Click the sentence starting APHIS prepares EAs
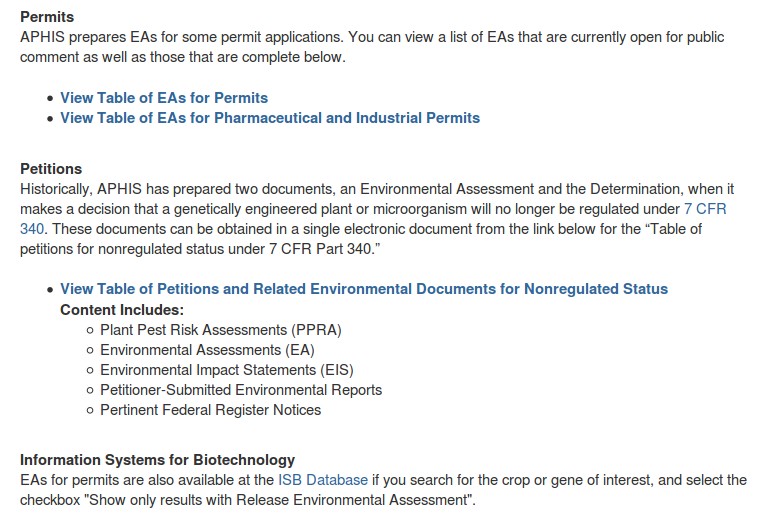Screen dimensions: 761x521 [x=180, y=37]
